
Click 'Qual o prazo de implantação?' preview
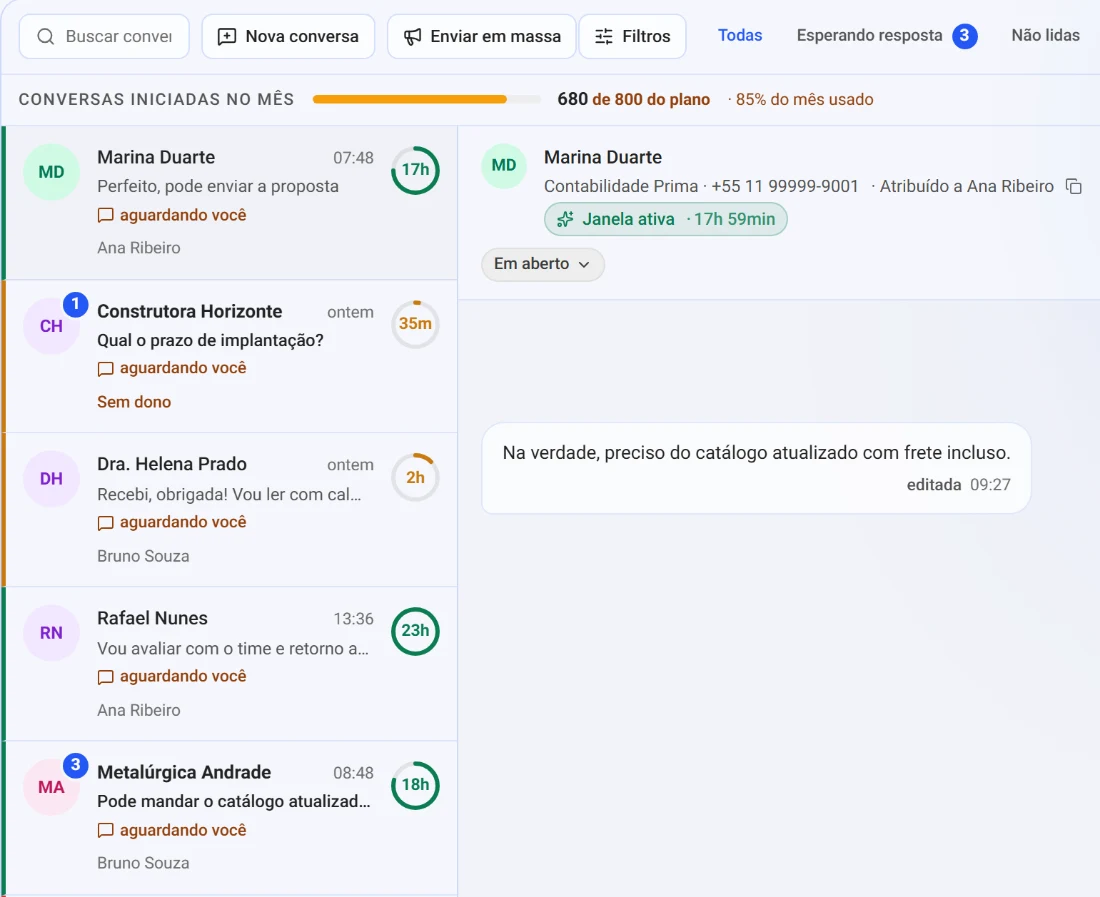(210, 340)
